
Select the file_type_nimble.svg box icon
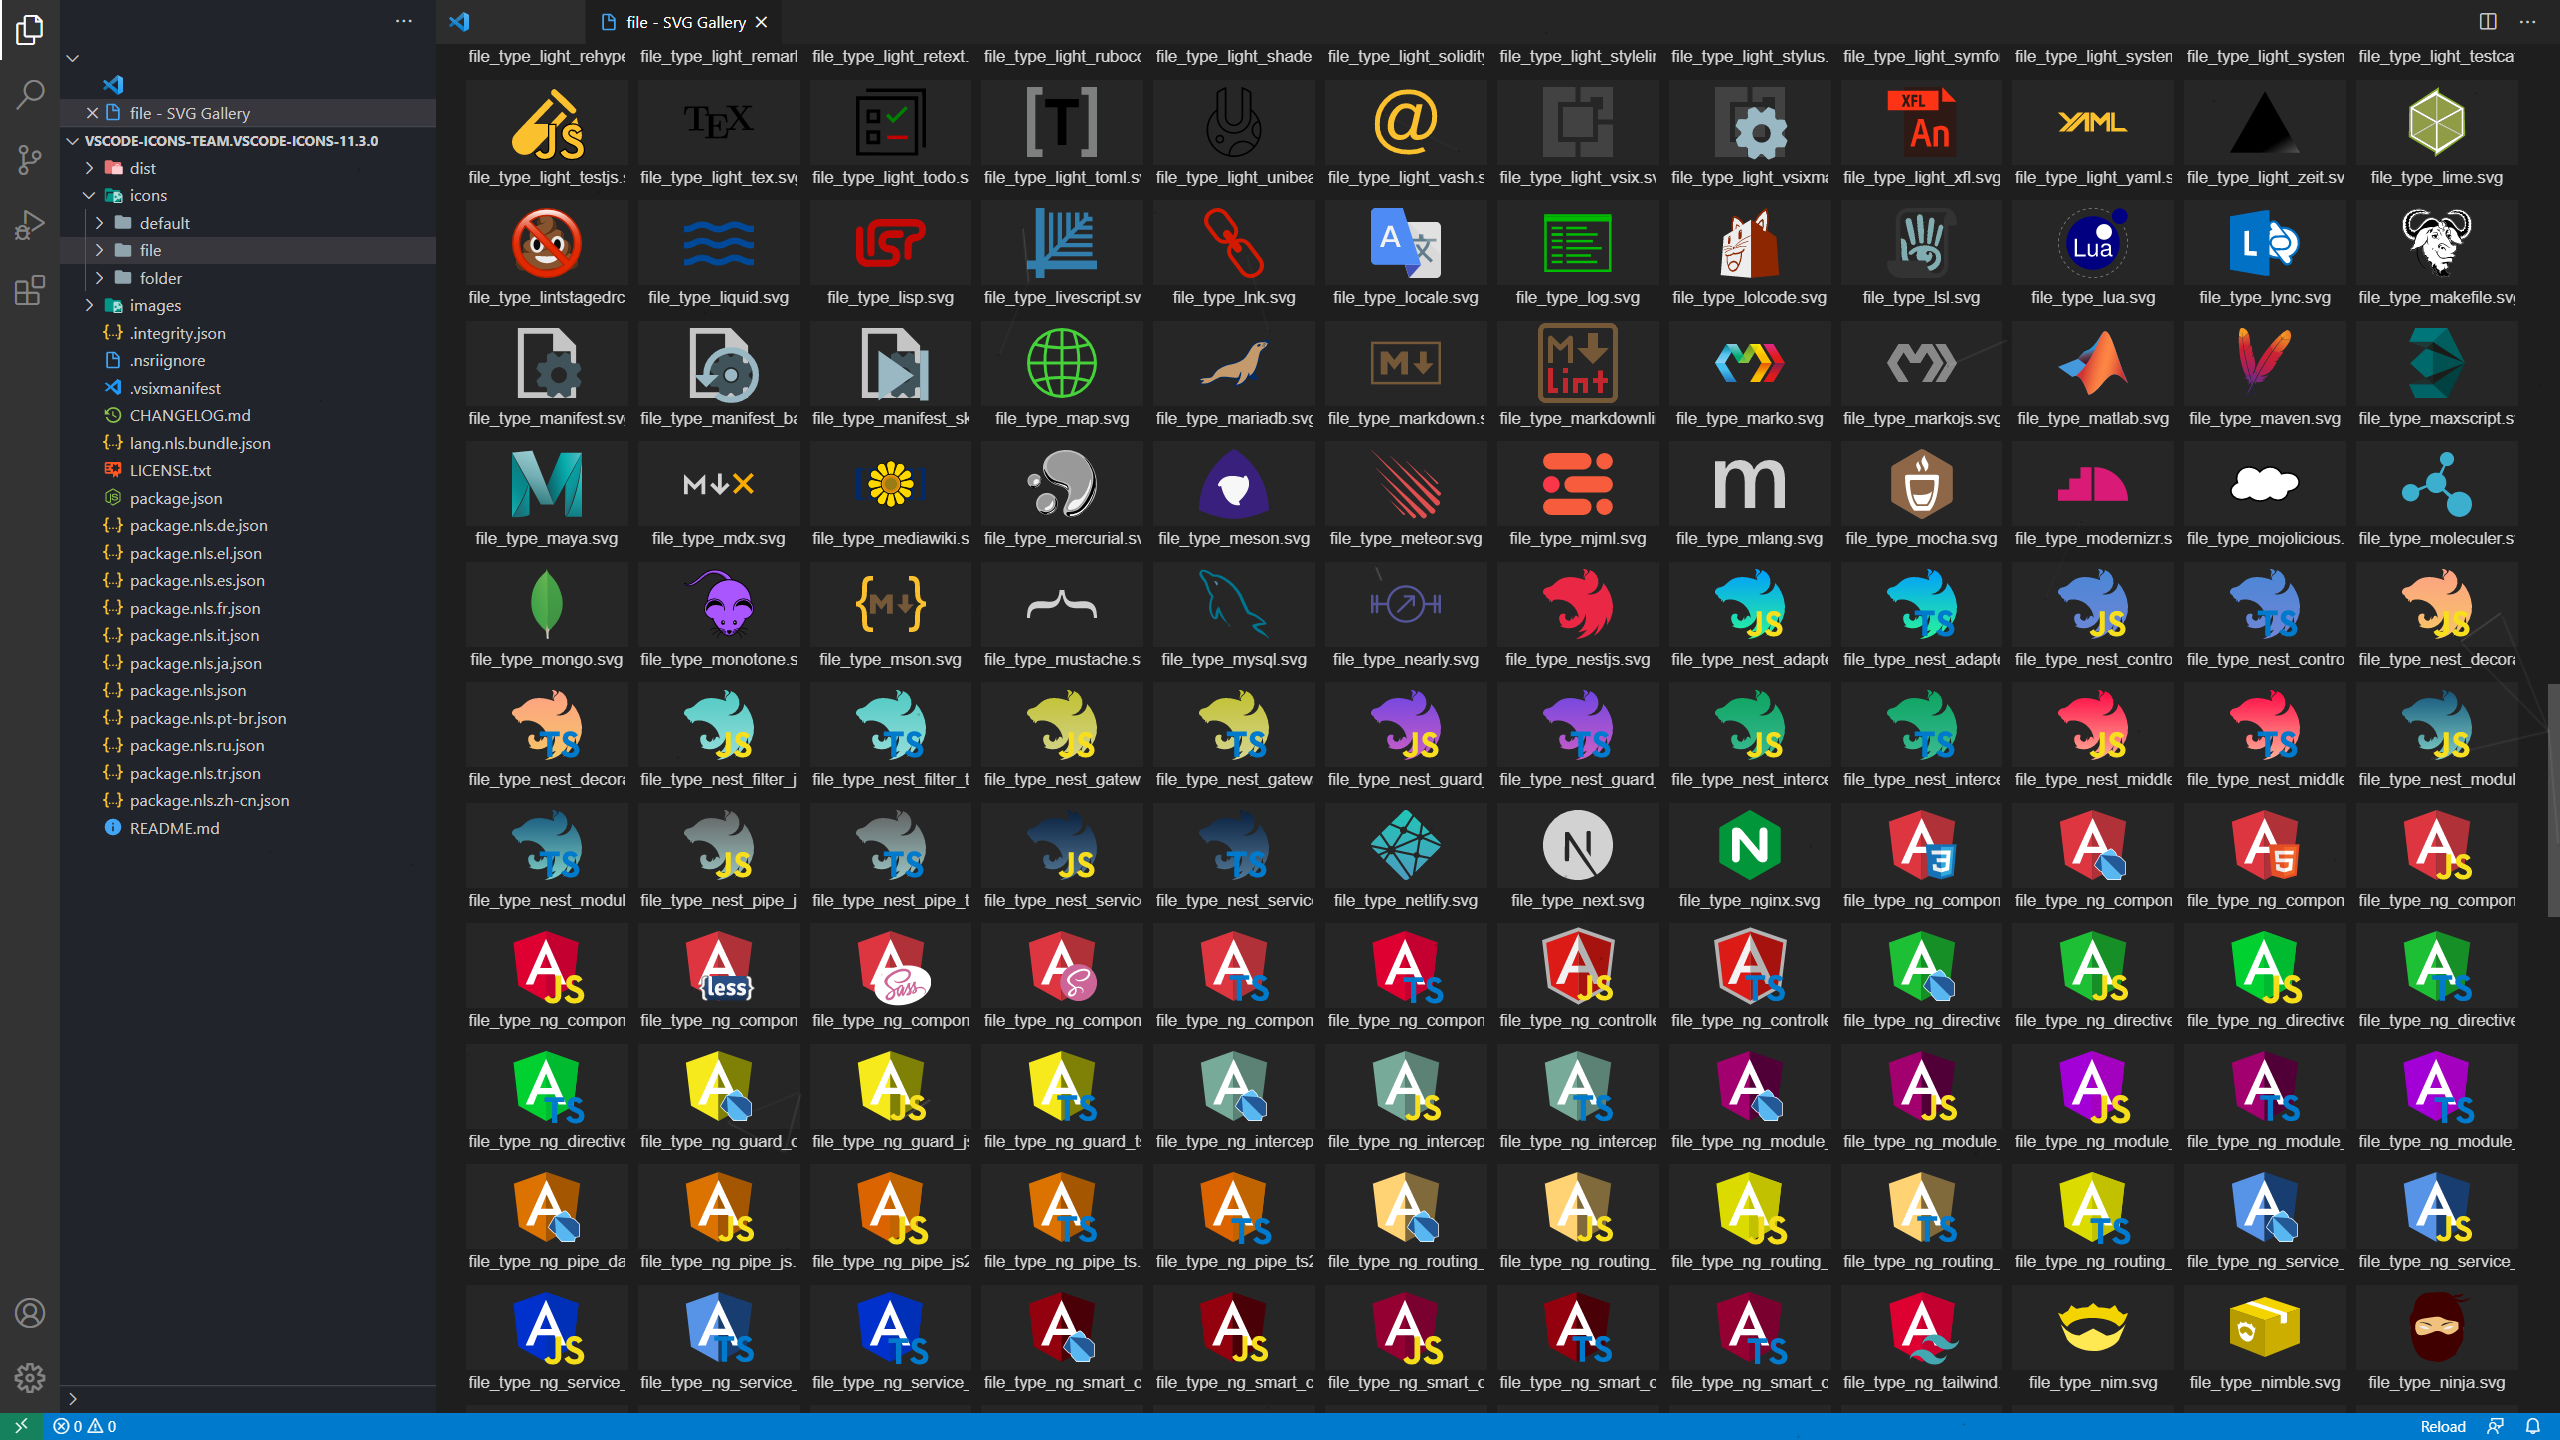pos(2265,1327)
